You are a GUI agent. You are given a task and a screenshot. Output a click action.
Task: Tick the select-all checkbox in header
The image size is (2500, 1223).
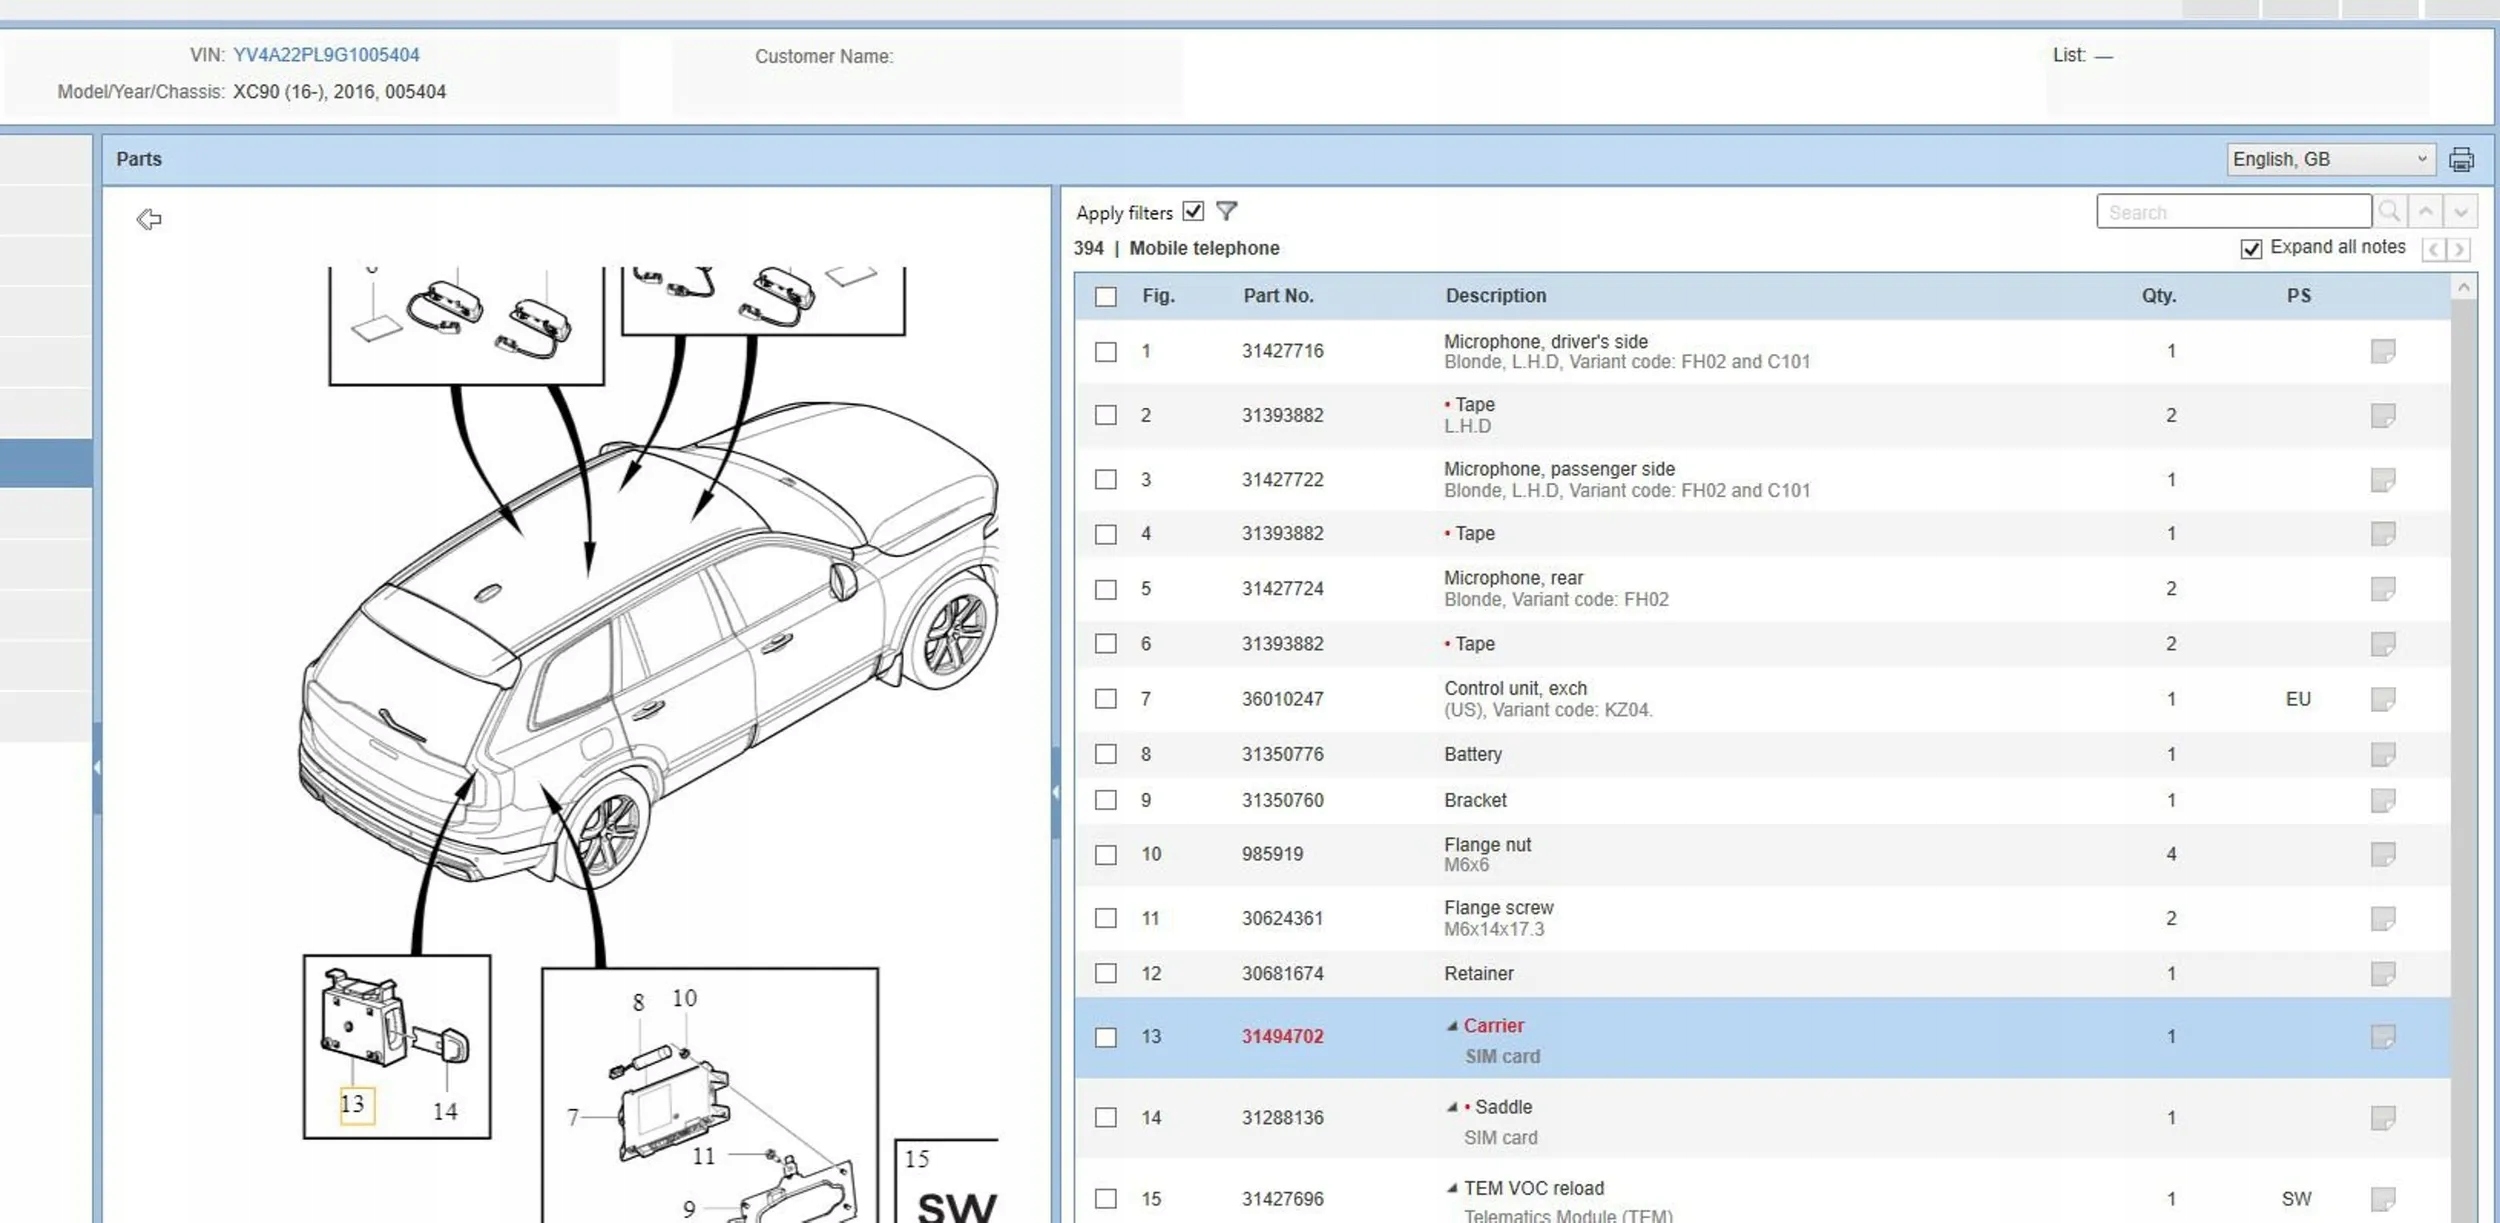tap(1105, 297)
